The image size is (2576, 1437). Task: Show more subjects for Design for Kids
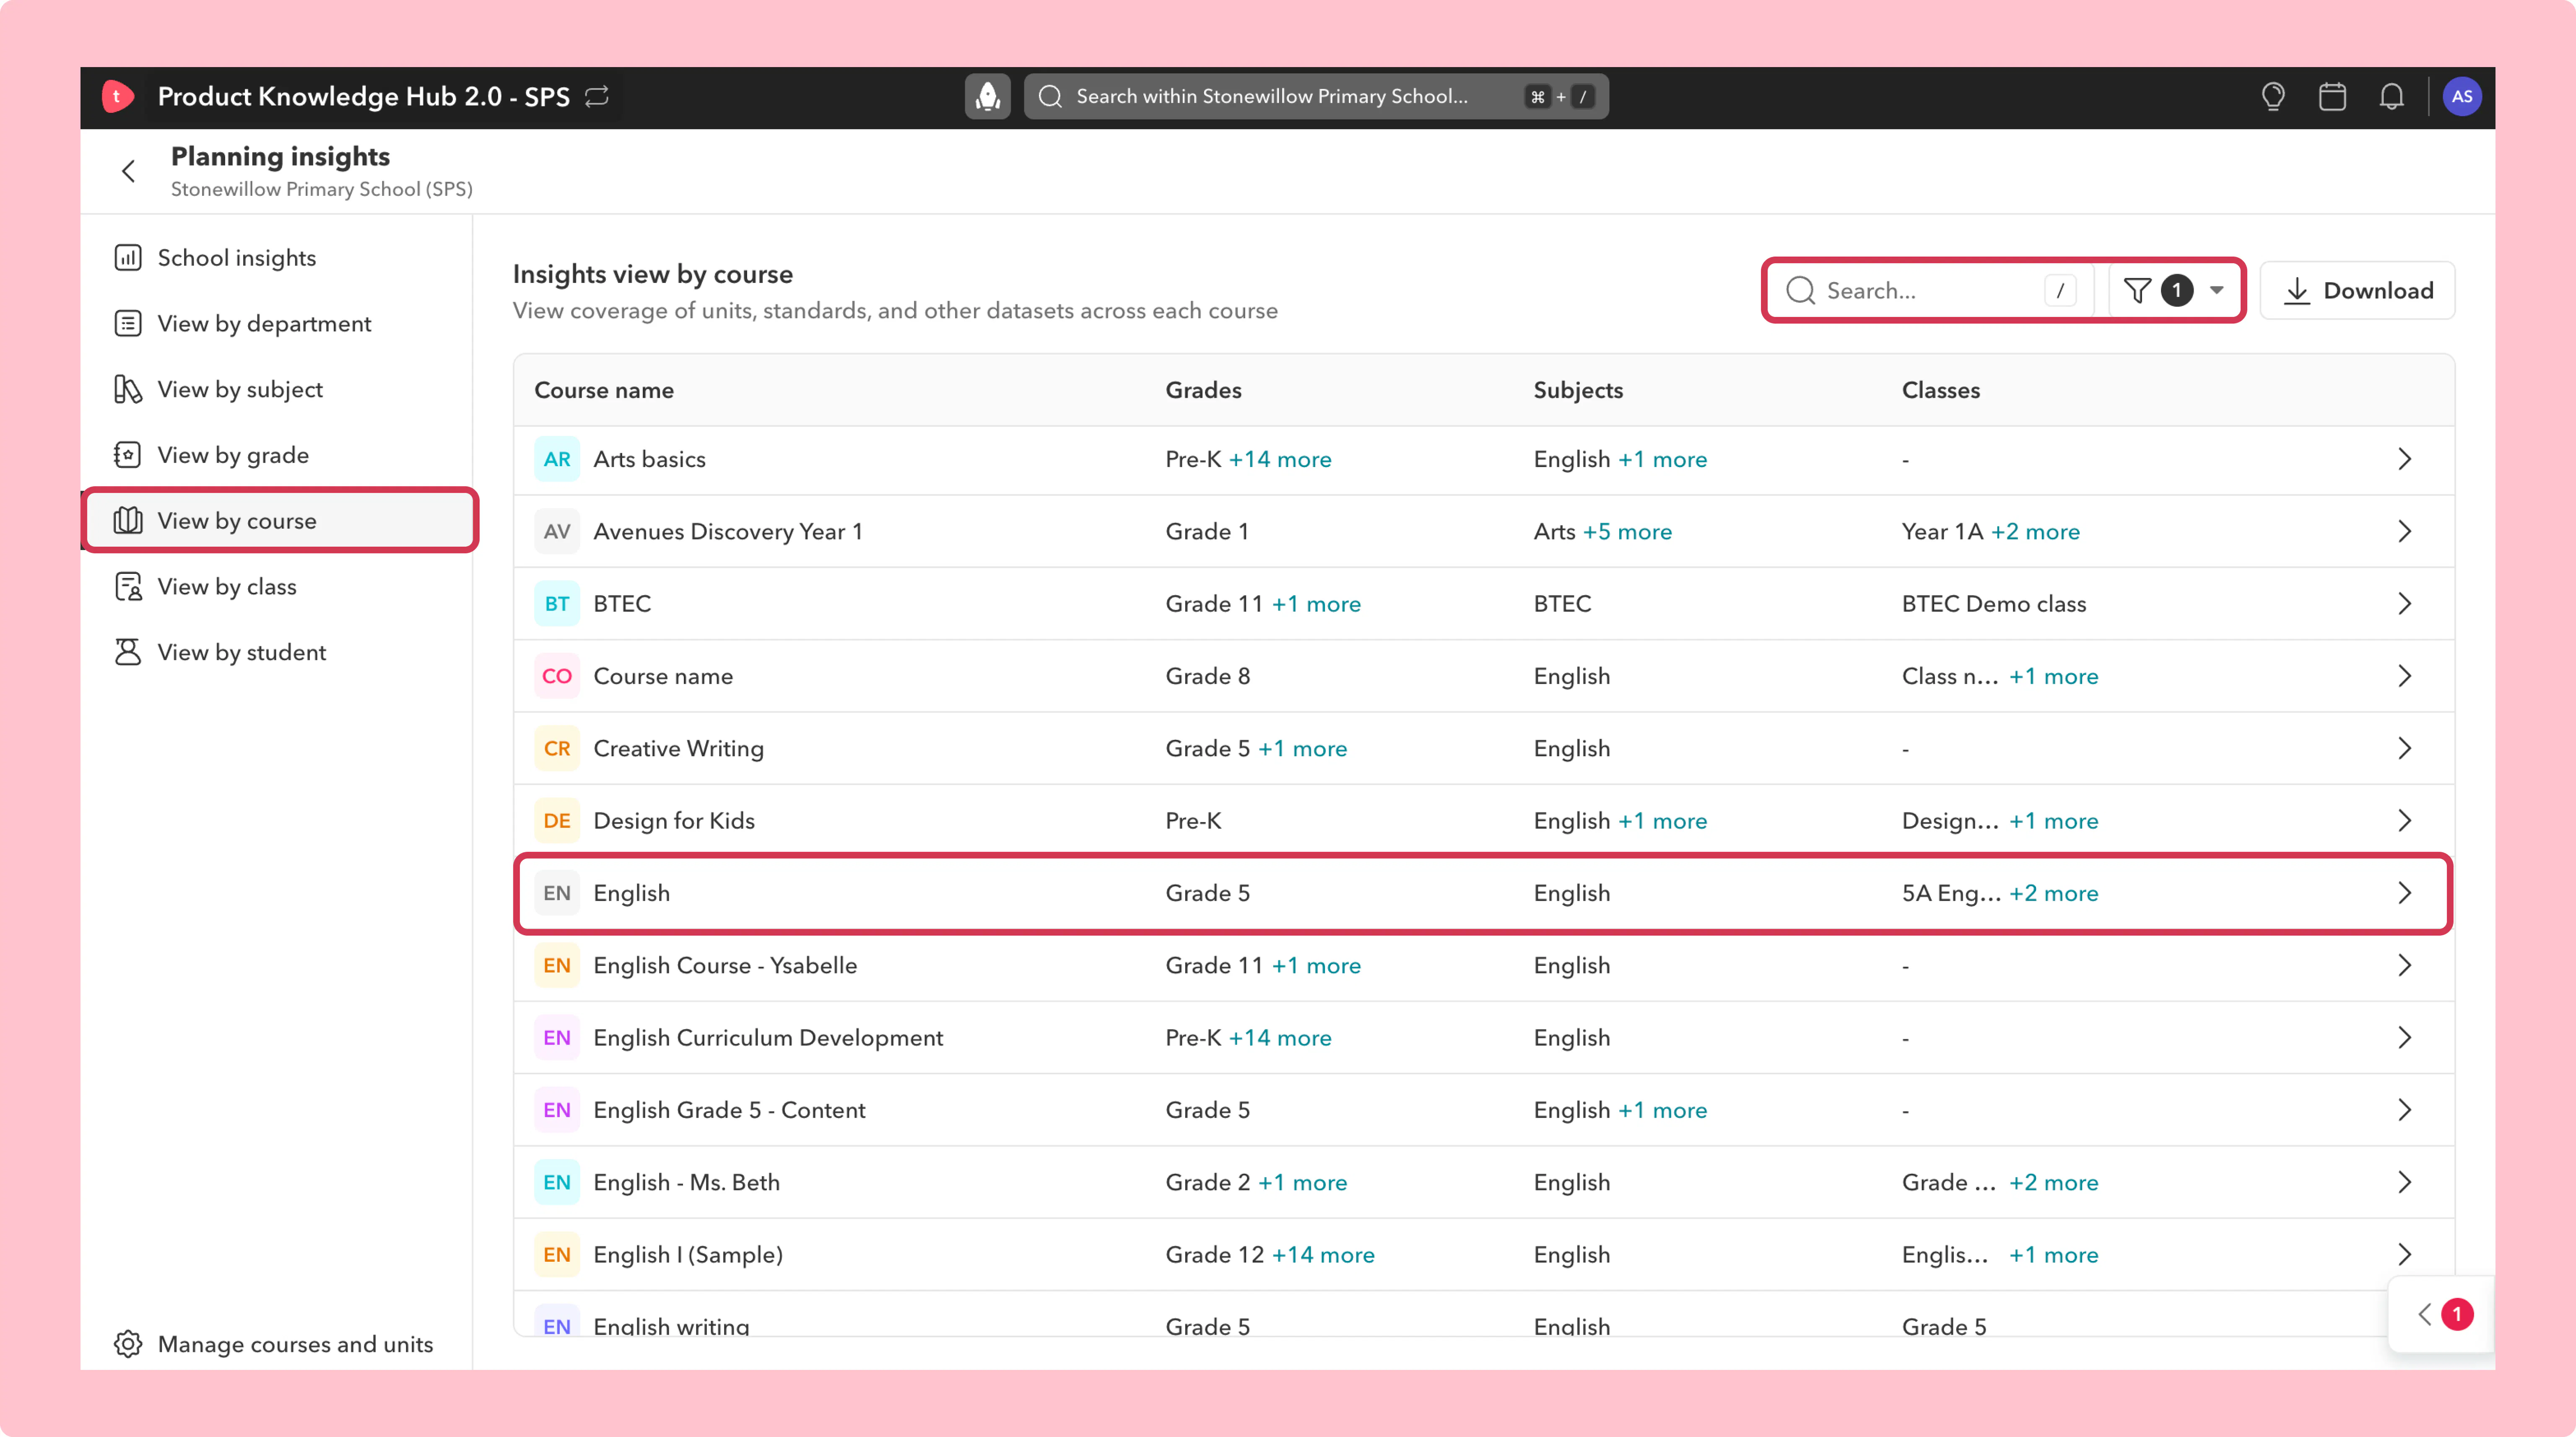pos(1663,821)
